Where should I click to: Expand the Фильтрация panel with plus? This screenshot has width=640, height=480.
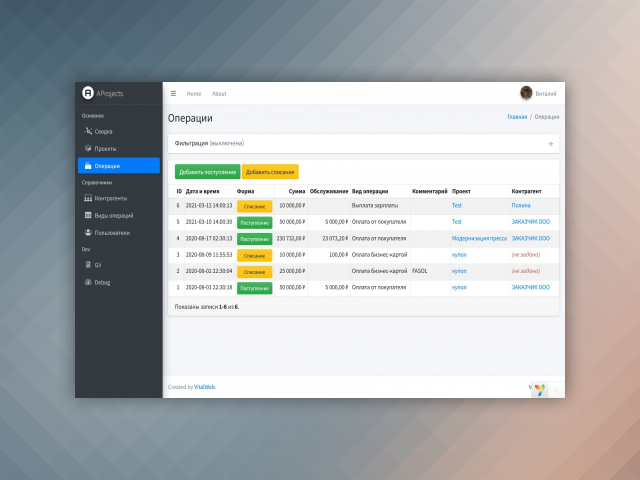[x=551, y=144]
